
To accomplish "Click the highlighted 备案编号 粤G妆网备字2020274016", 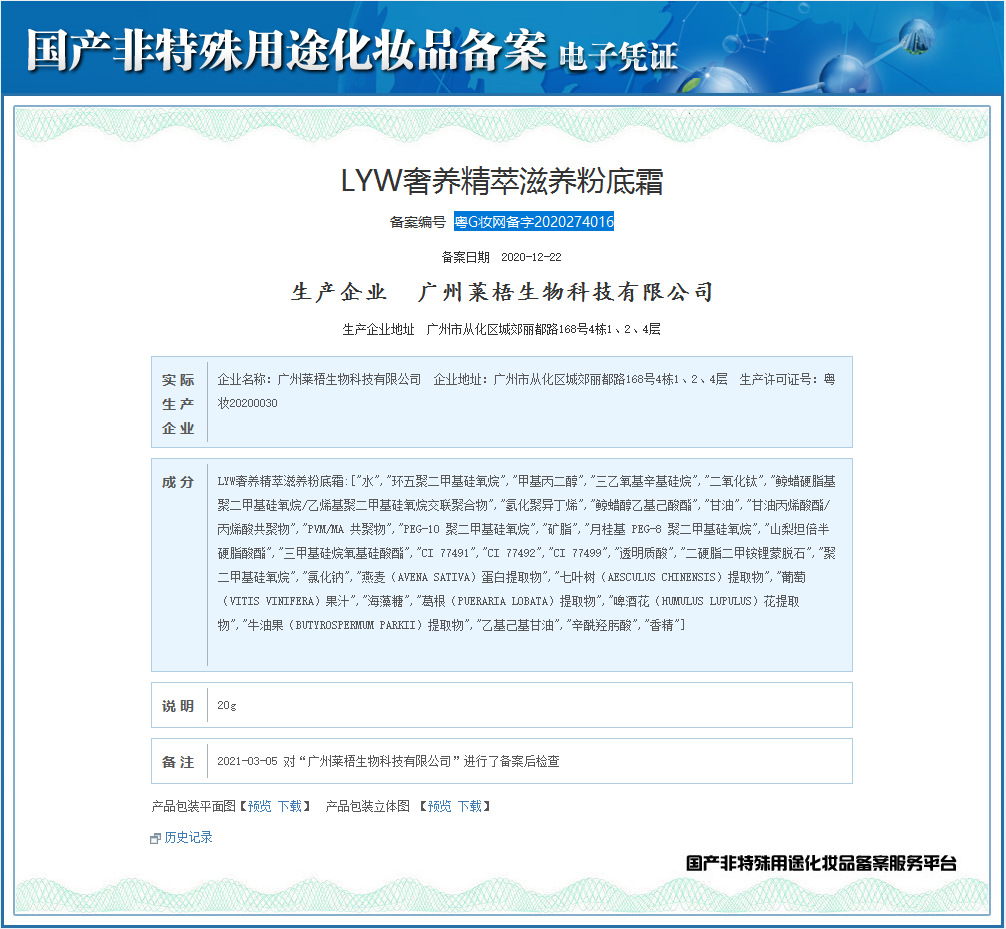I will click(x=534, y=221).
